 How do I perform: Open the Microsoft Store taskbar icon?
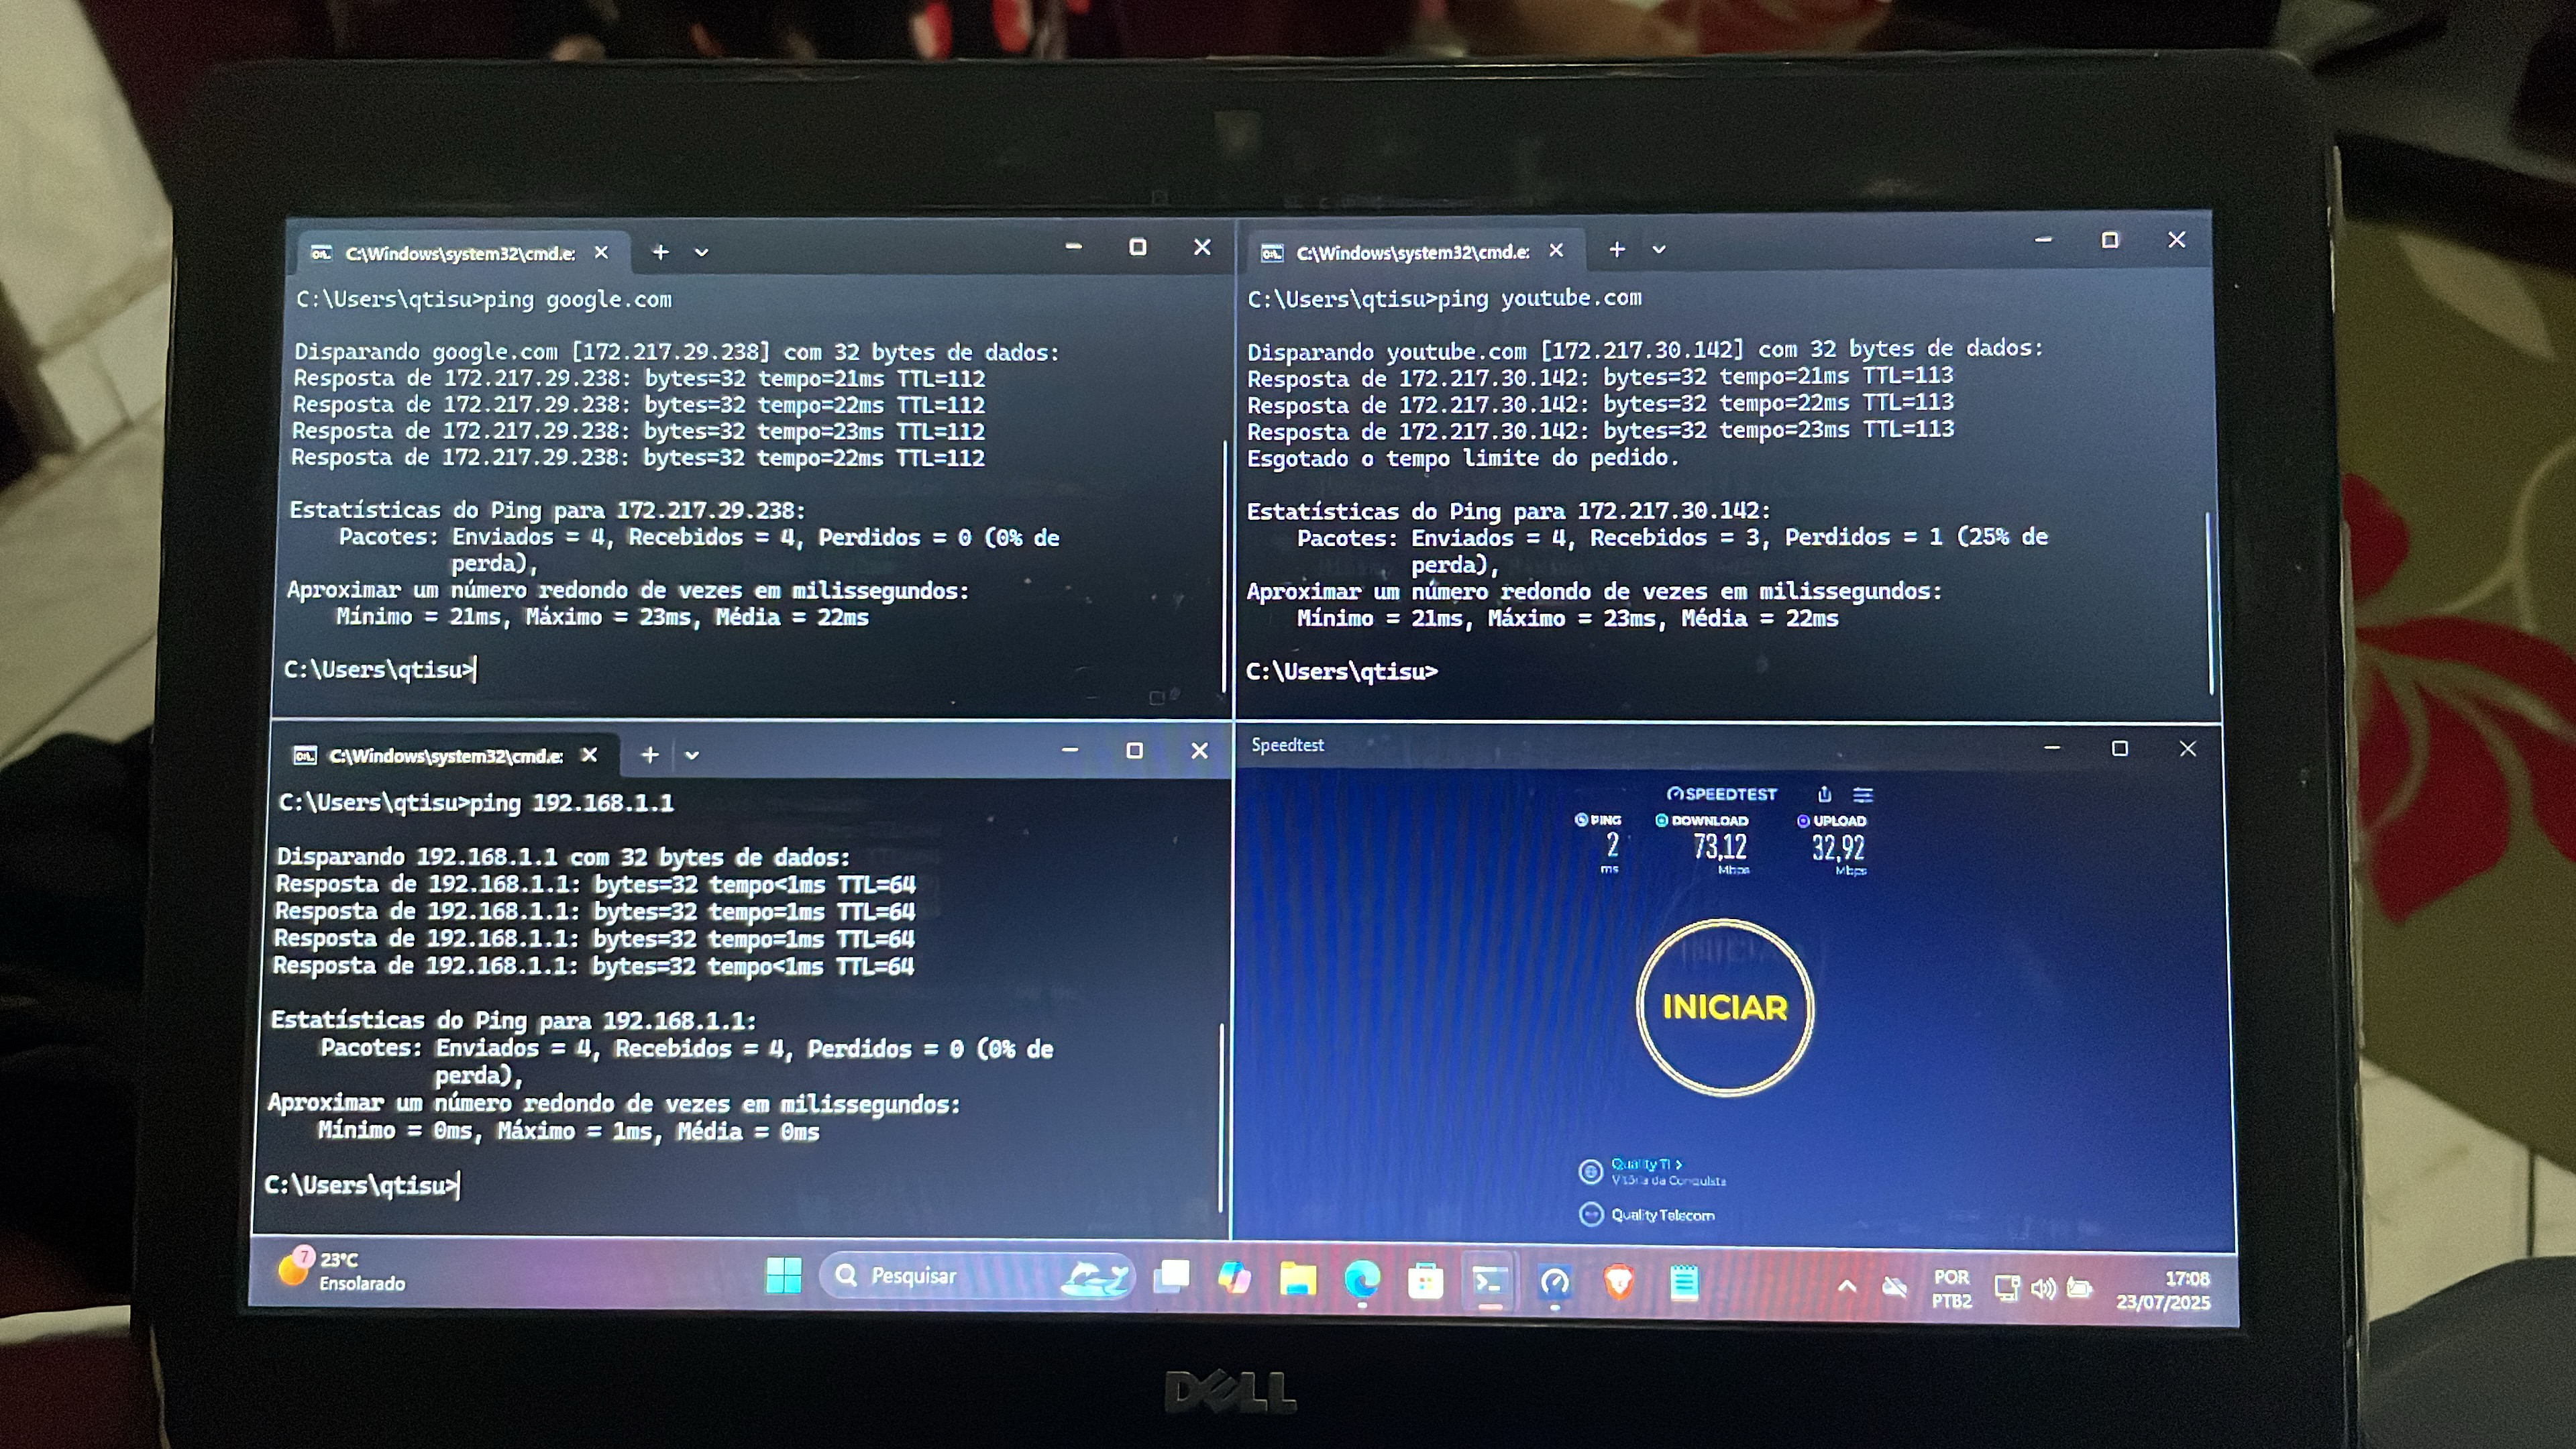(x=1425, y=1282)
